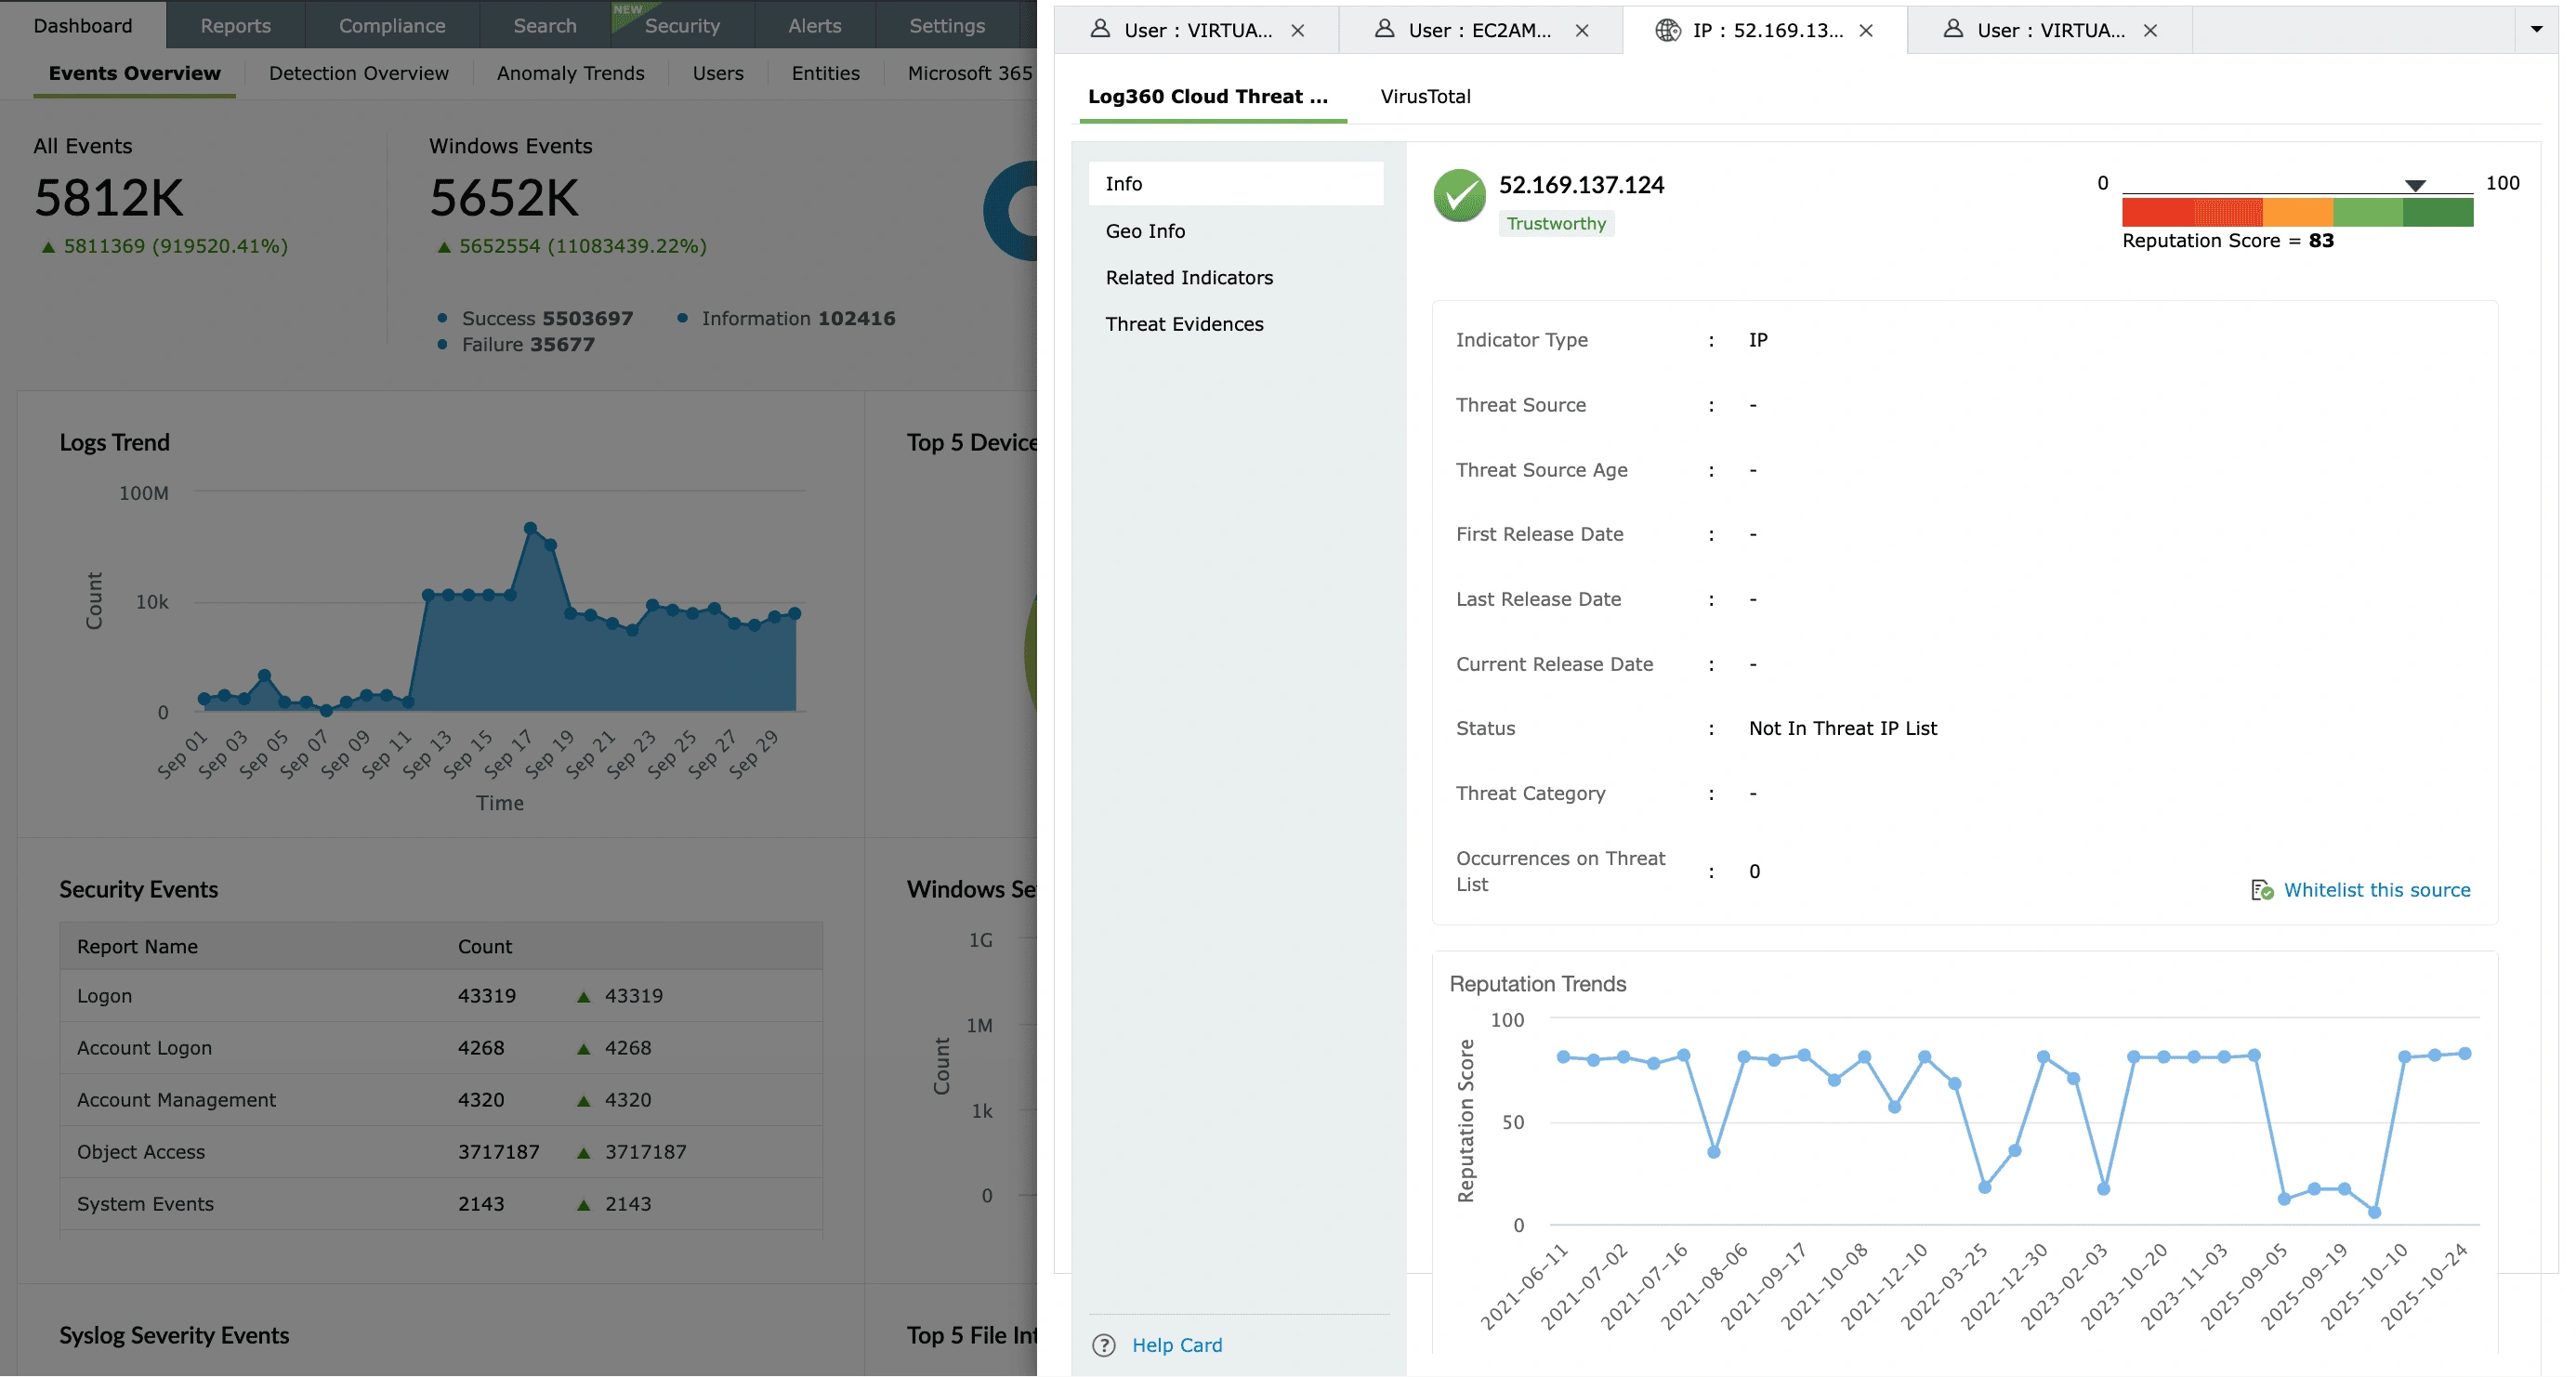Close the User EC2AM... tab
This screenshot has height=1377, width=2576.
click(x=1581, y=30)
